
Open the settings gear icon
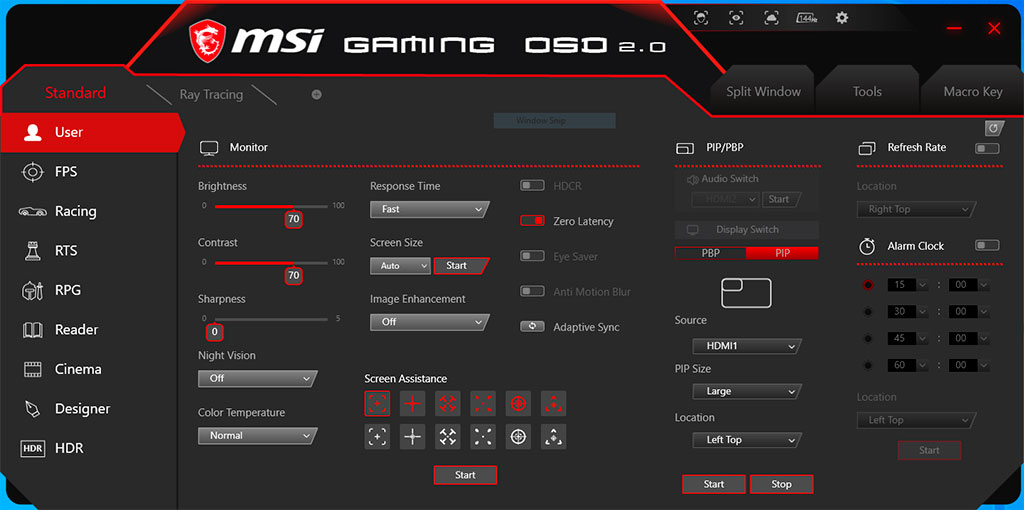[842, 18]
